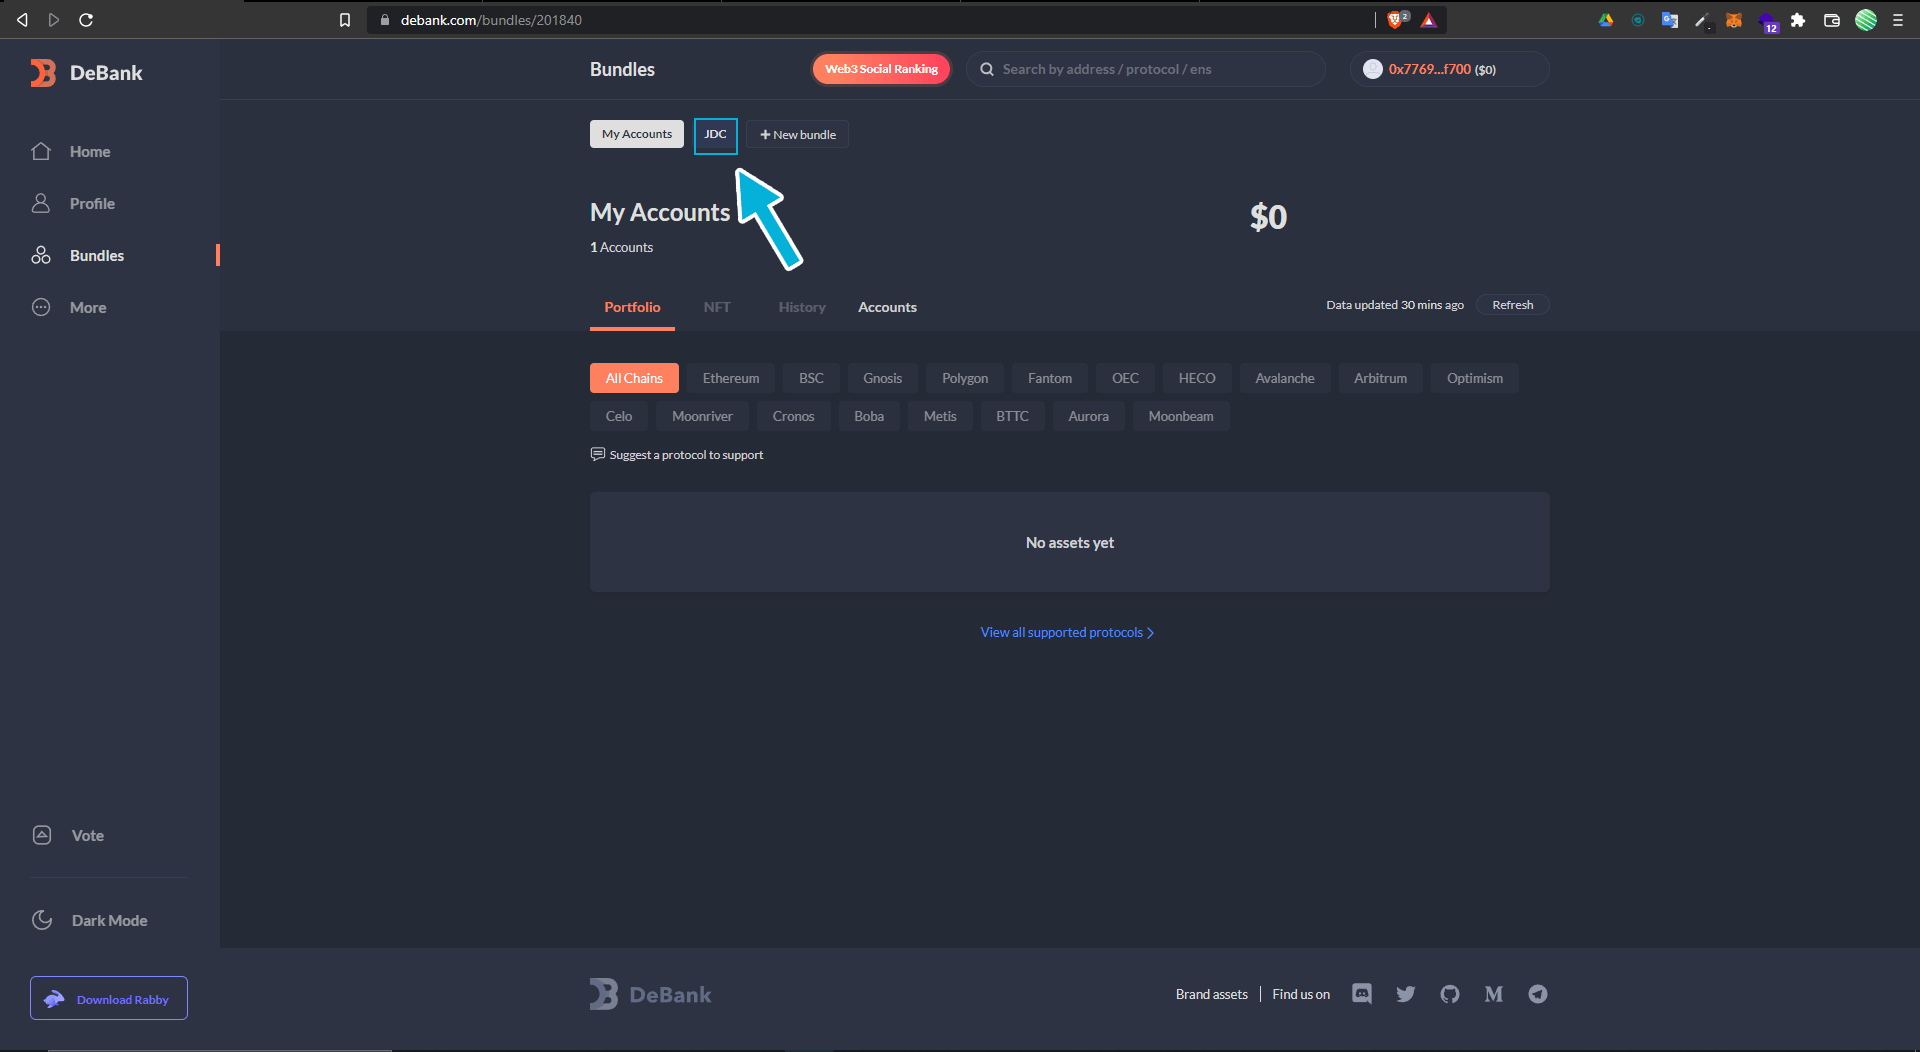Switch to the NFT tab
Image resolution: width=1920 pixels, height=1052 pixels.
point(716,307)
